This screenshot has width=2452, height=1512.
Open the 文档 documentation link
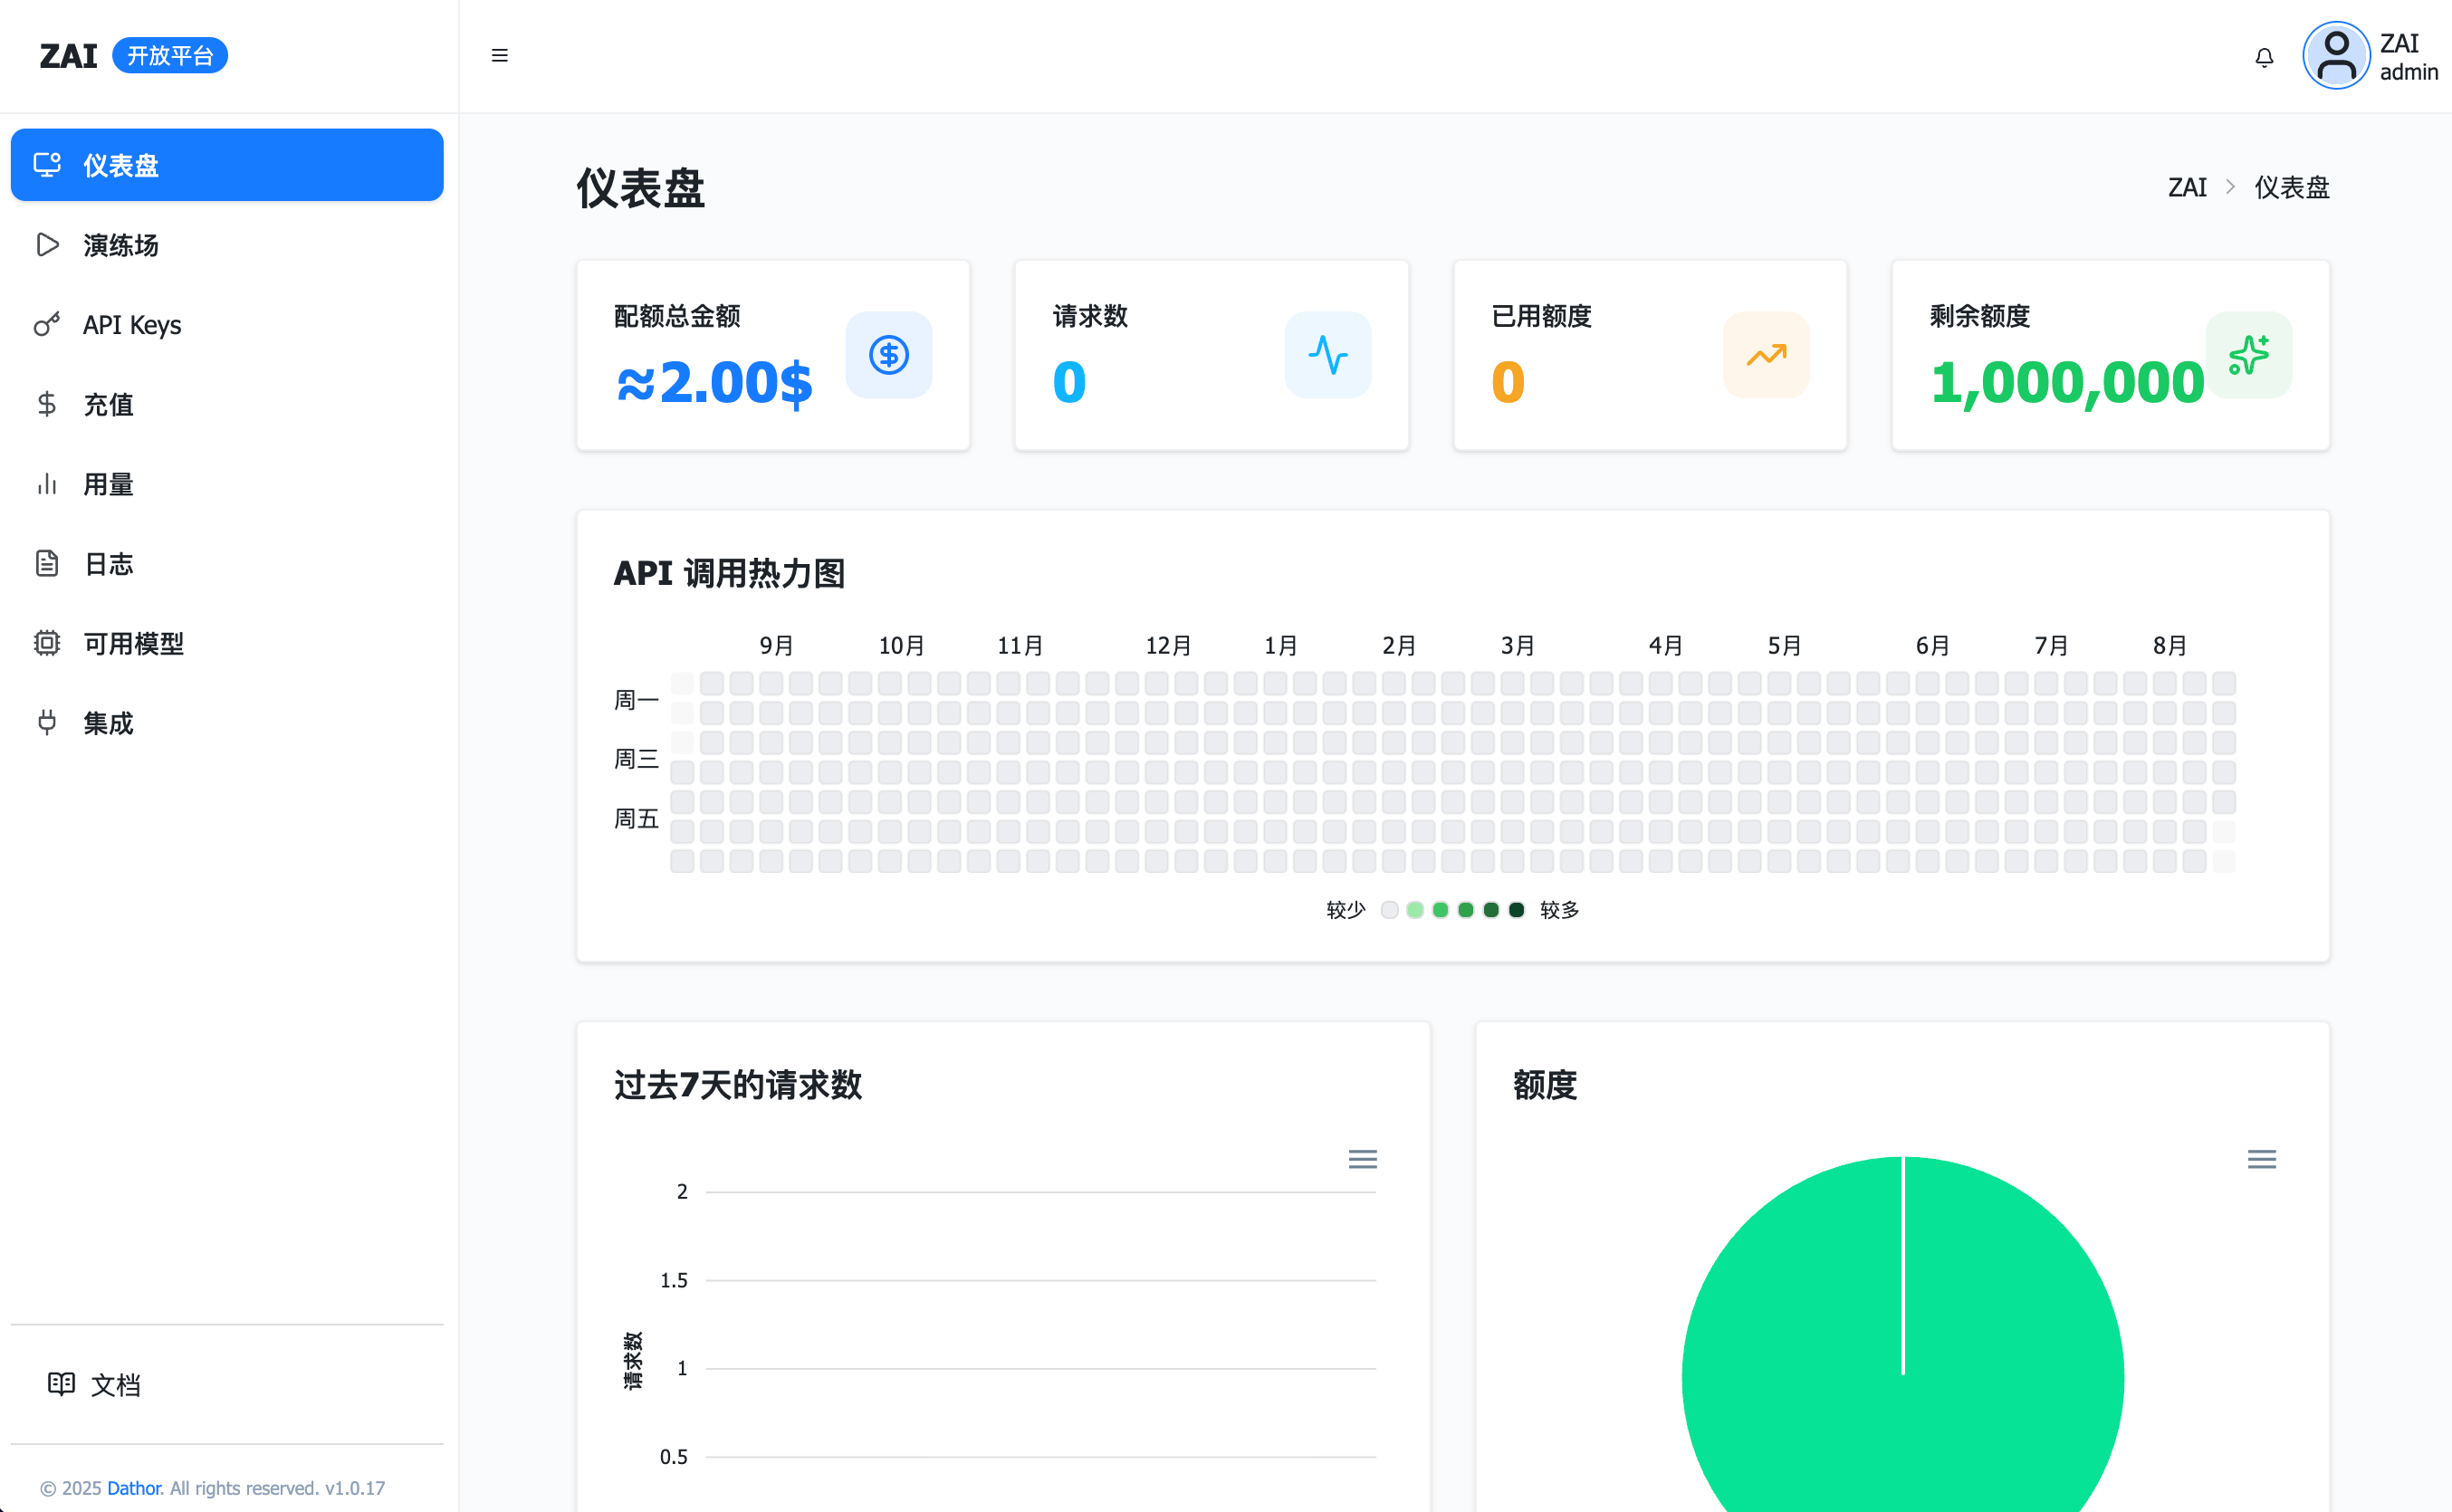coord(115,1385)
